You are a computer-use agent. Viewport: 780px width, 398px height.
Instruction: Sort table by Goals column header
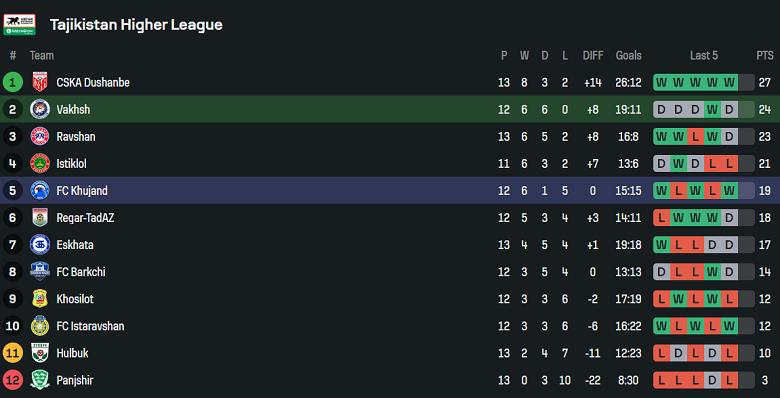[628, 55]
